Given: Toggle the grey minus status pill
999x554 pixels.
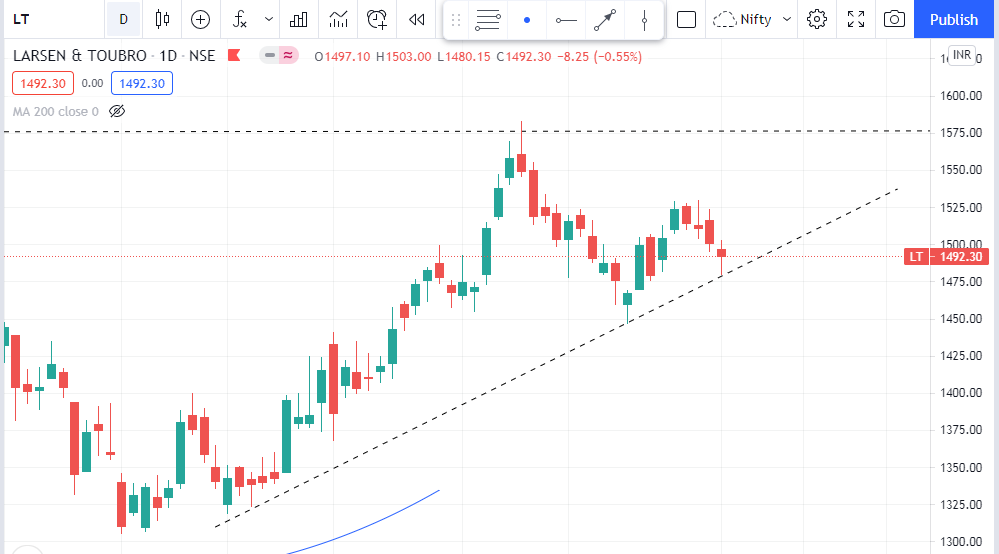Looking at the screenshot, I should pos(270,55).
